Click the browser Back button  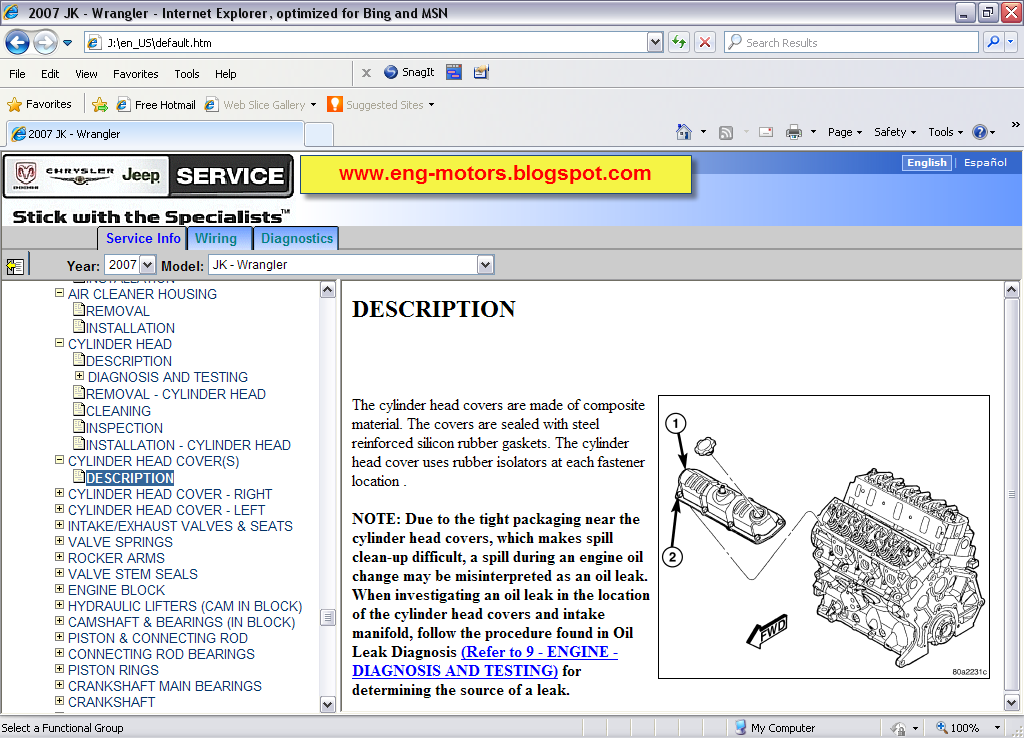[17, 42]
